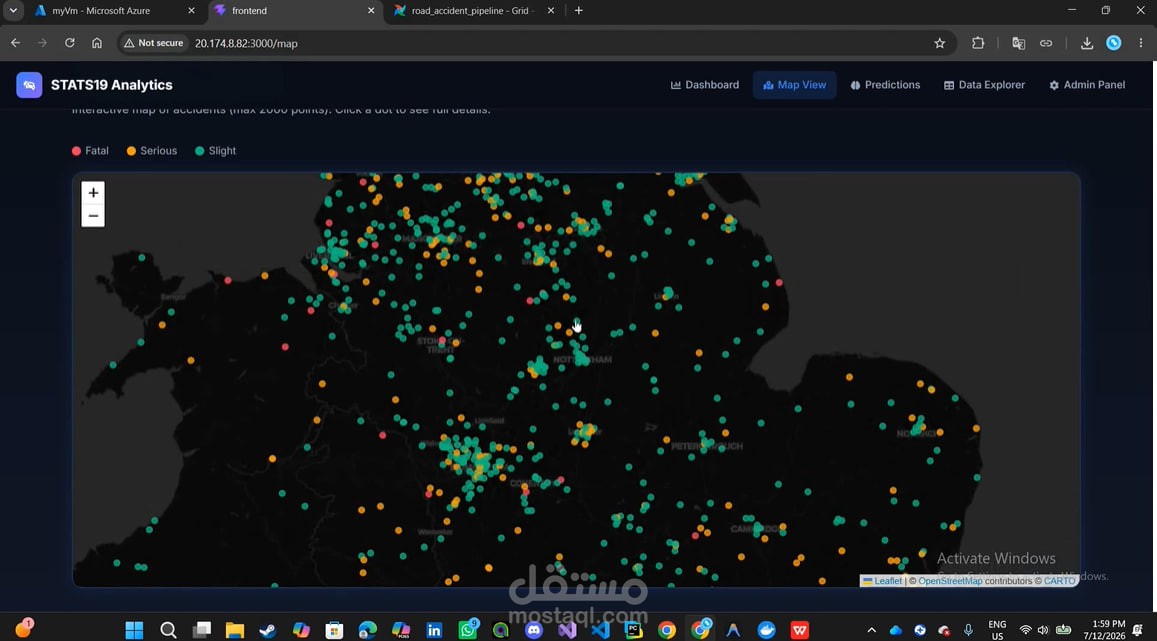Go to Data Explorer
The height and width of the screenshot is (641, 1157).
pyautogui.click(x=984, y=85)
